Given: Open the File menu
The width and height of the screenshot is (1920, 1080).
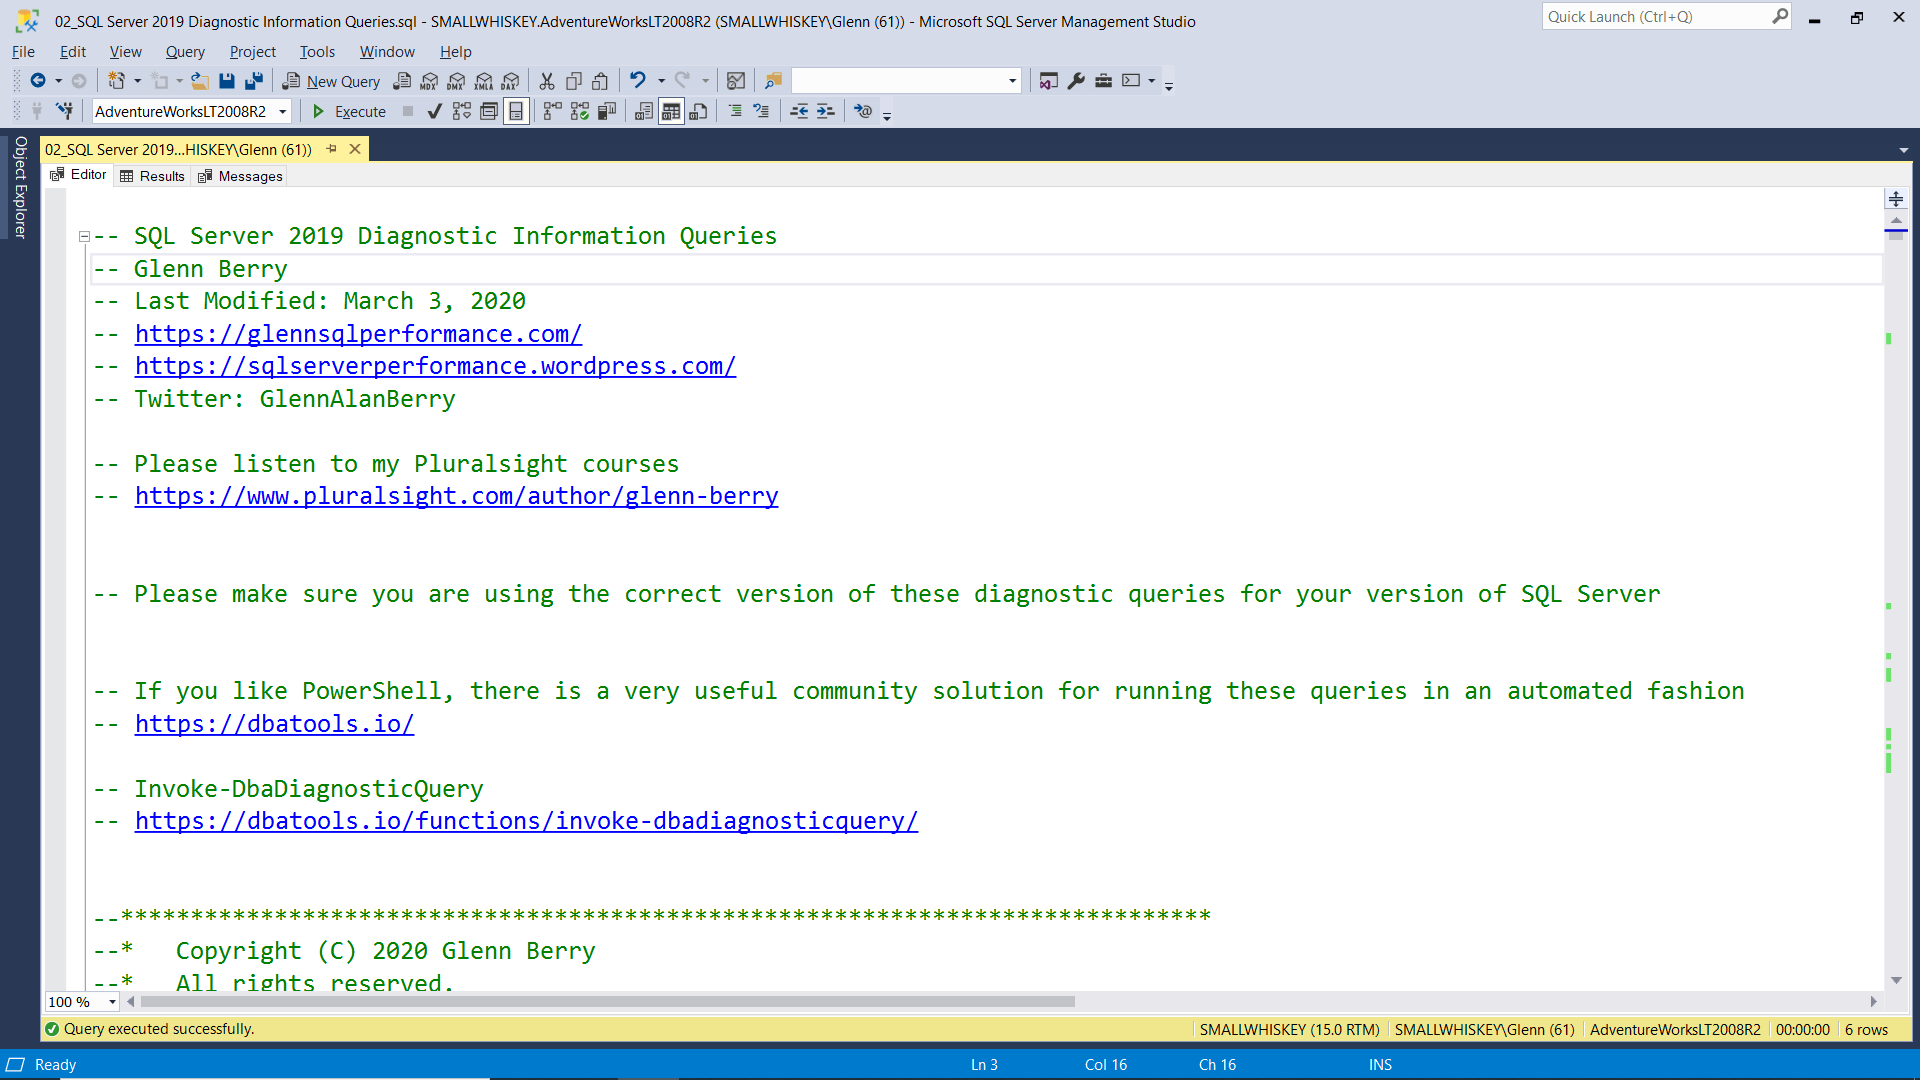Looking at the screenshot, I should pyautogui.click(x=23, y=52).
